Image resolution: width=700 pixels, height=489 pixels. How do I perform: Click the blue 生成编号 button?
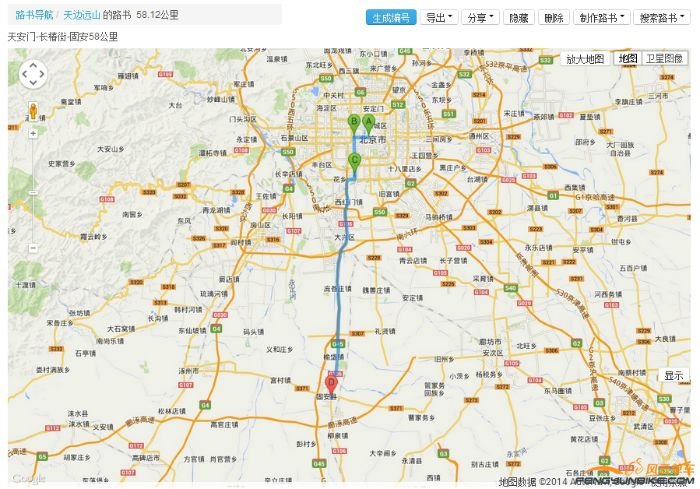[390, 18]
